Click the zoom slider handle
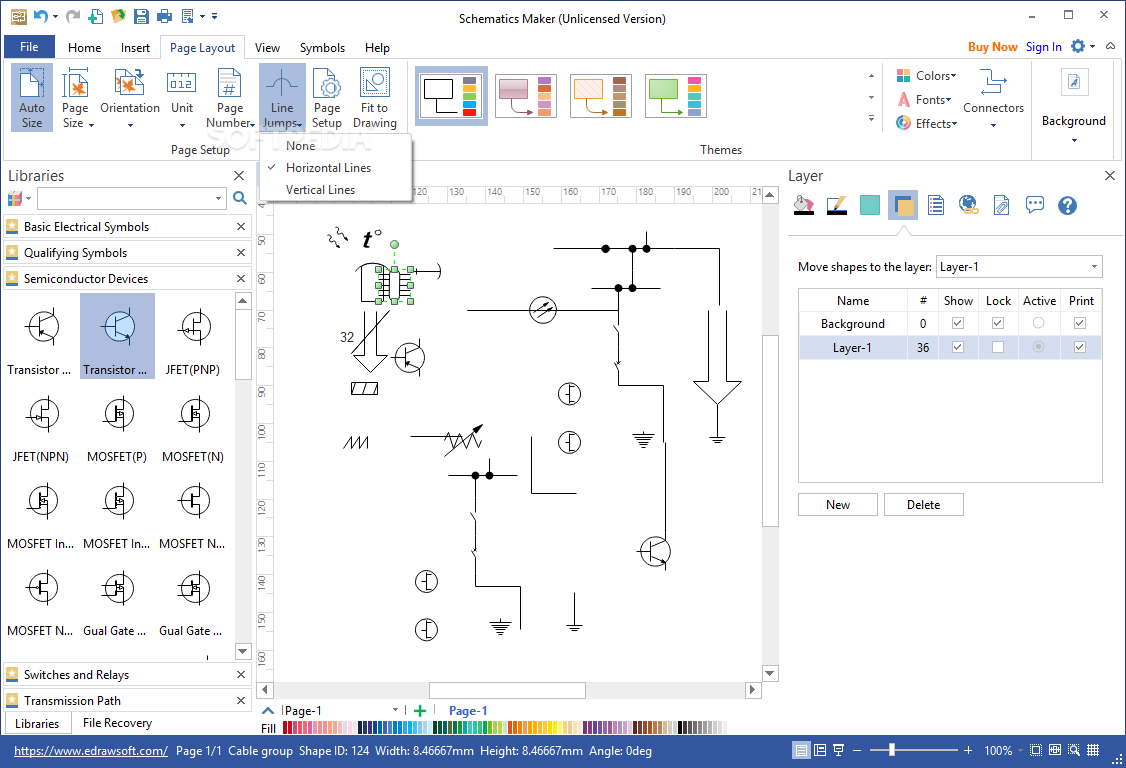Image resolution: width=1126 pixels, height=768 pixels. (x=891, y=750)
